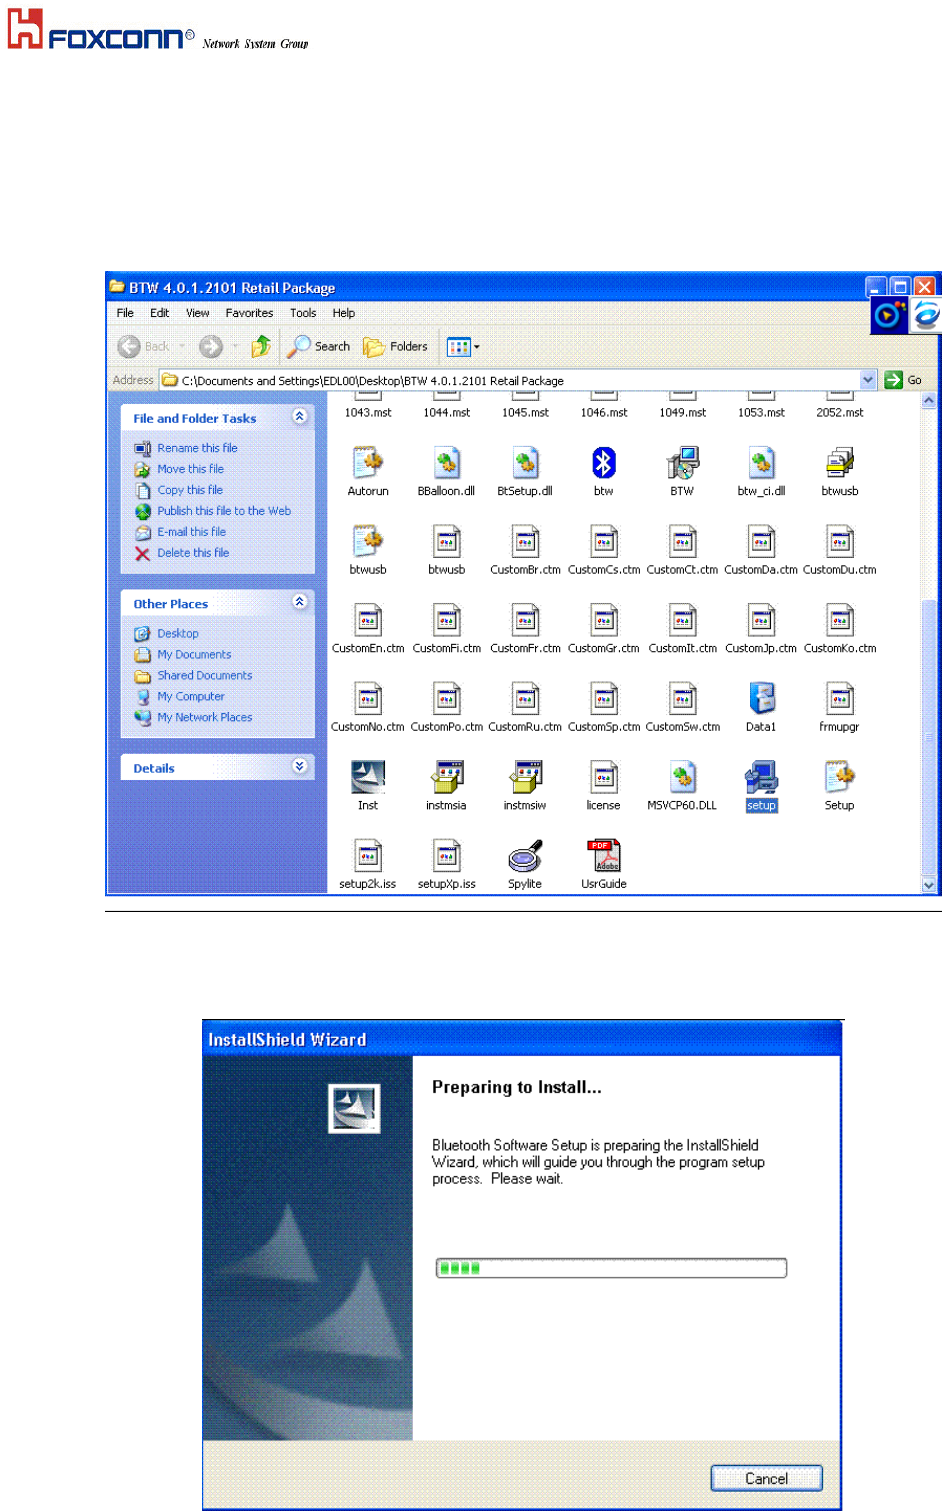Open My Network Places link

(205, 718)
